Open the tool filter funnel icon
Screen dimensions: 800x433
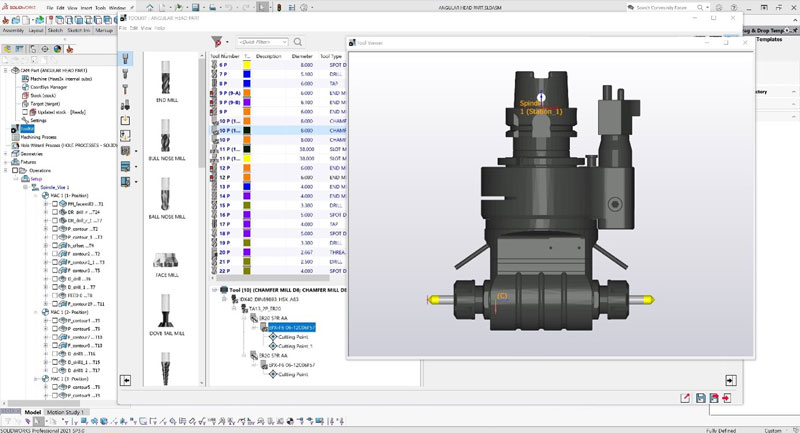pyautogui.click(x=216, y=42)
